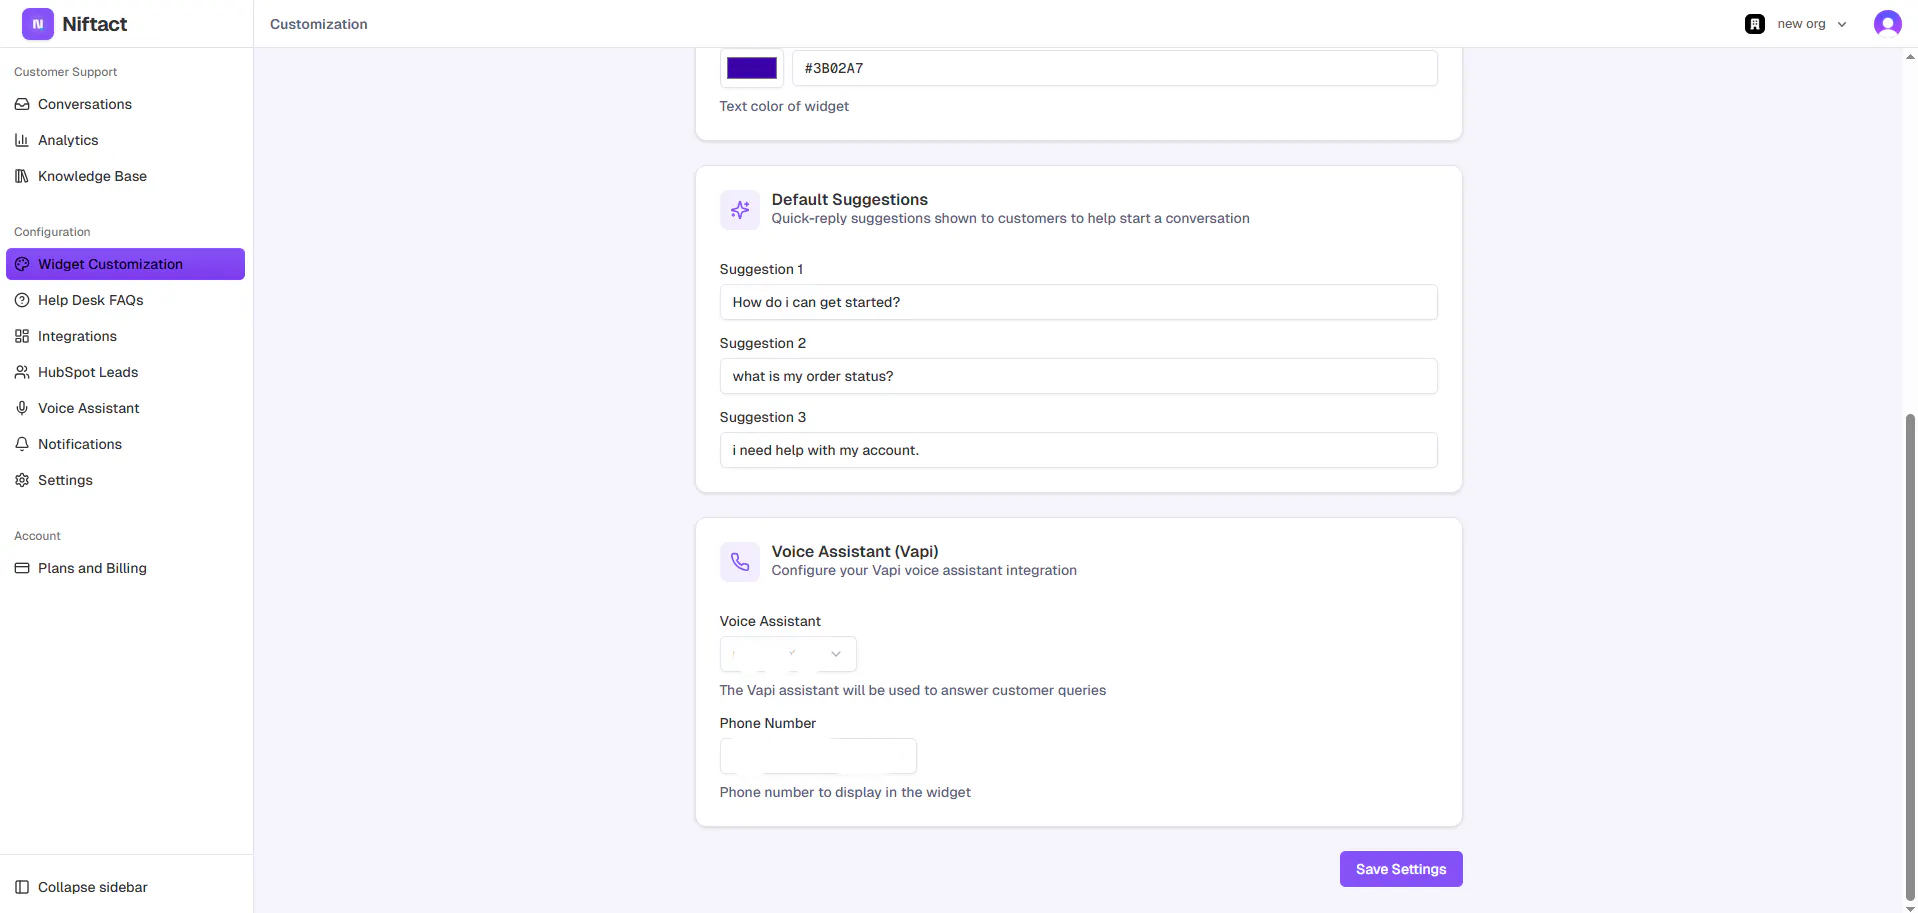The width and height of the screenshot is (1918, 913).
Task: Click the Customization page title
Action: click(319, 24)
